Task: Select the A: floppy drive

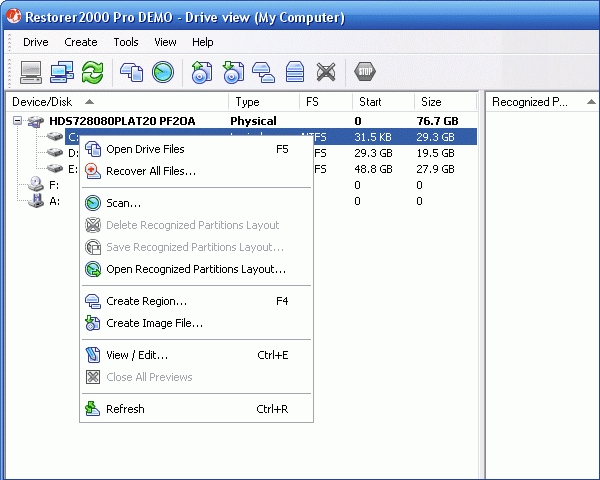Action: 54,201
